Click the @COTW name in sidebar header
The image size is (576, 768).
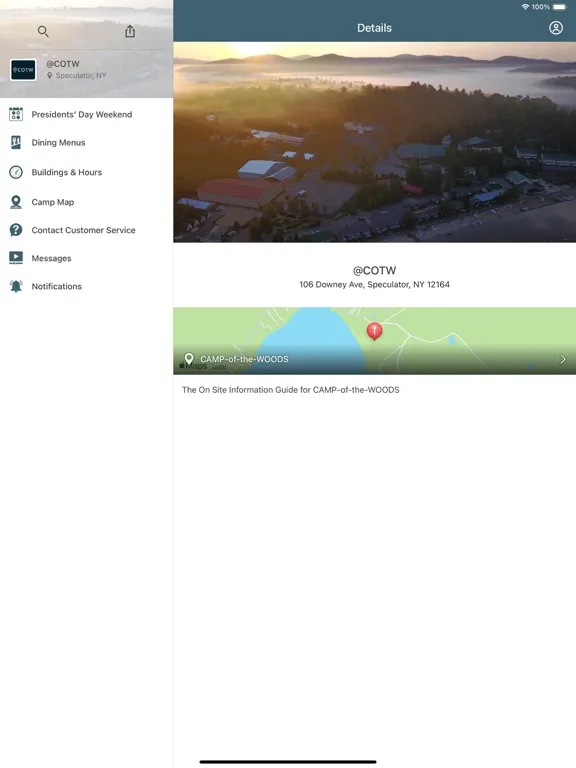[x=63, y=64]
